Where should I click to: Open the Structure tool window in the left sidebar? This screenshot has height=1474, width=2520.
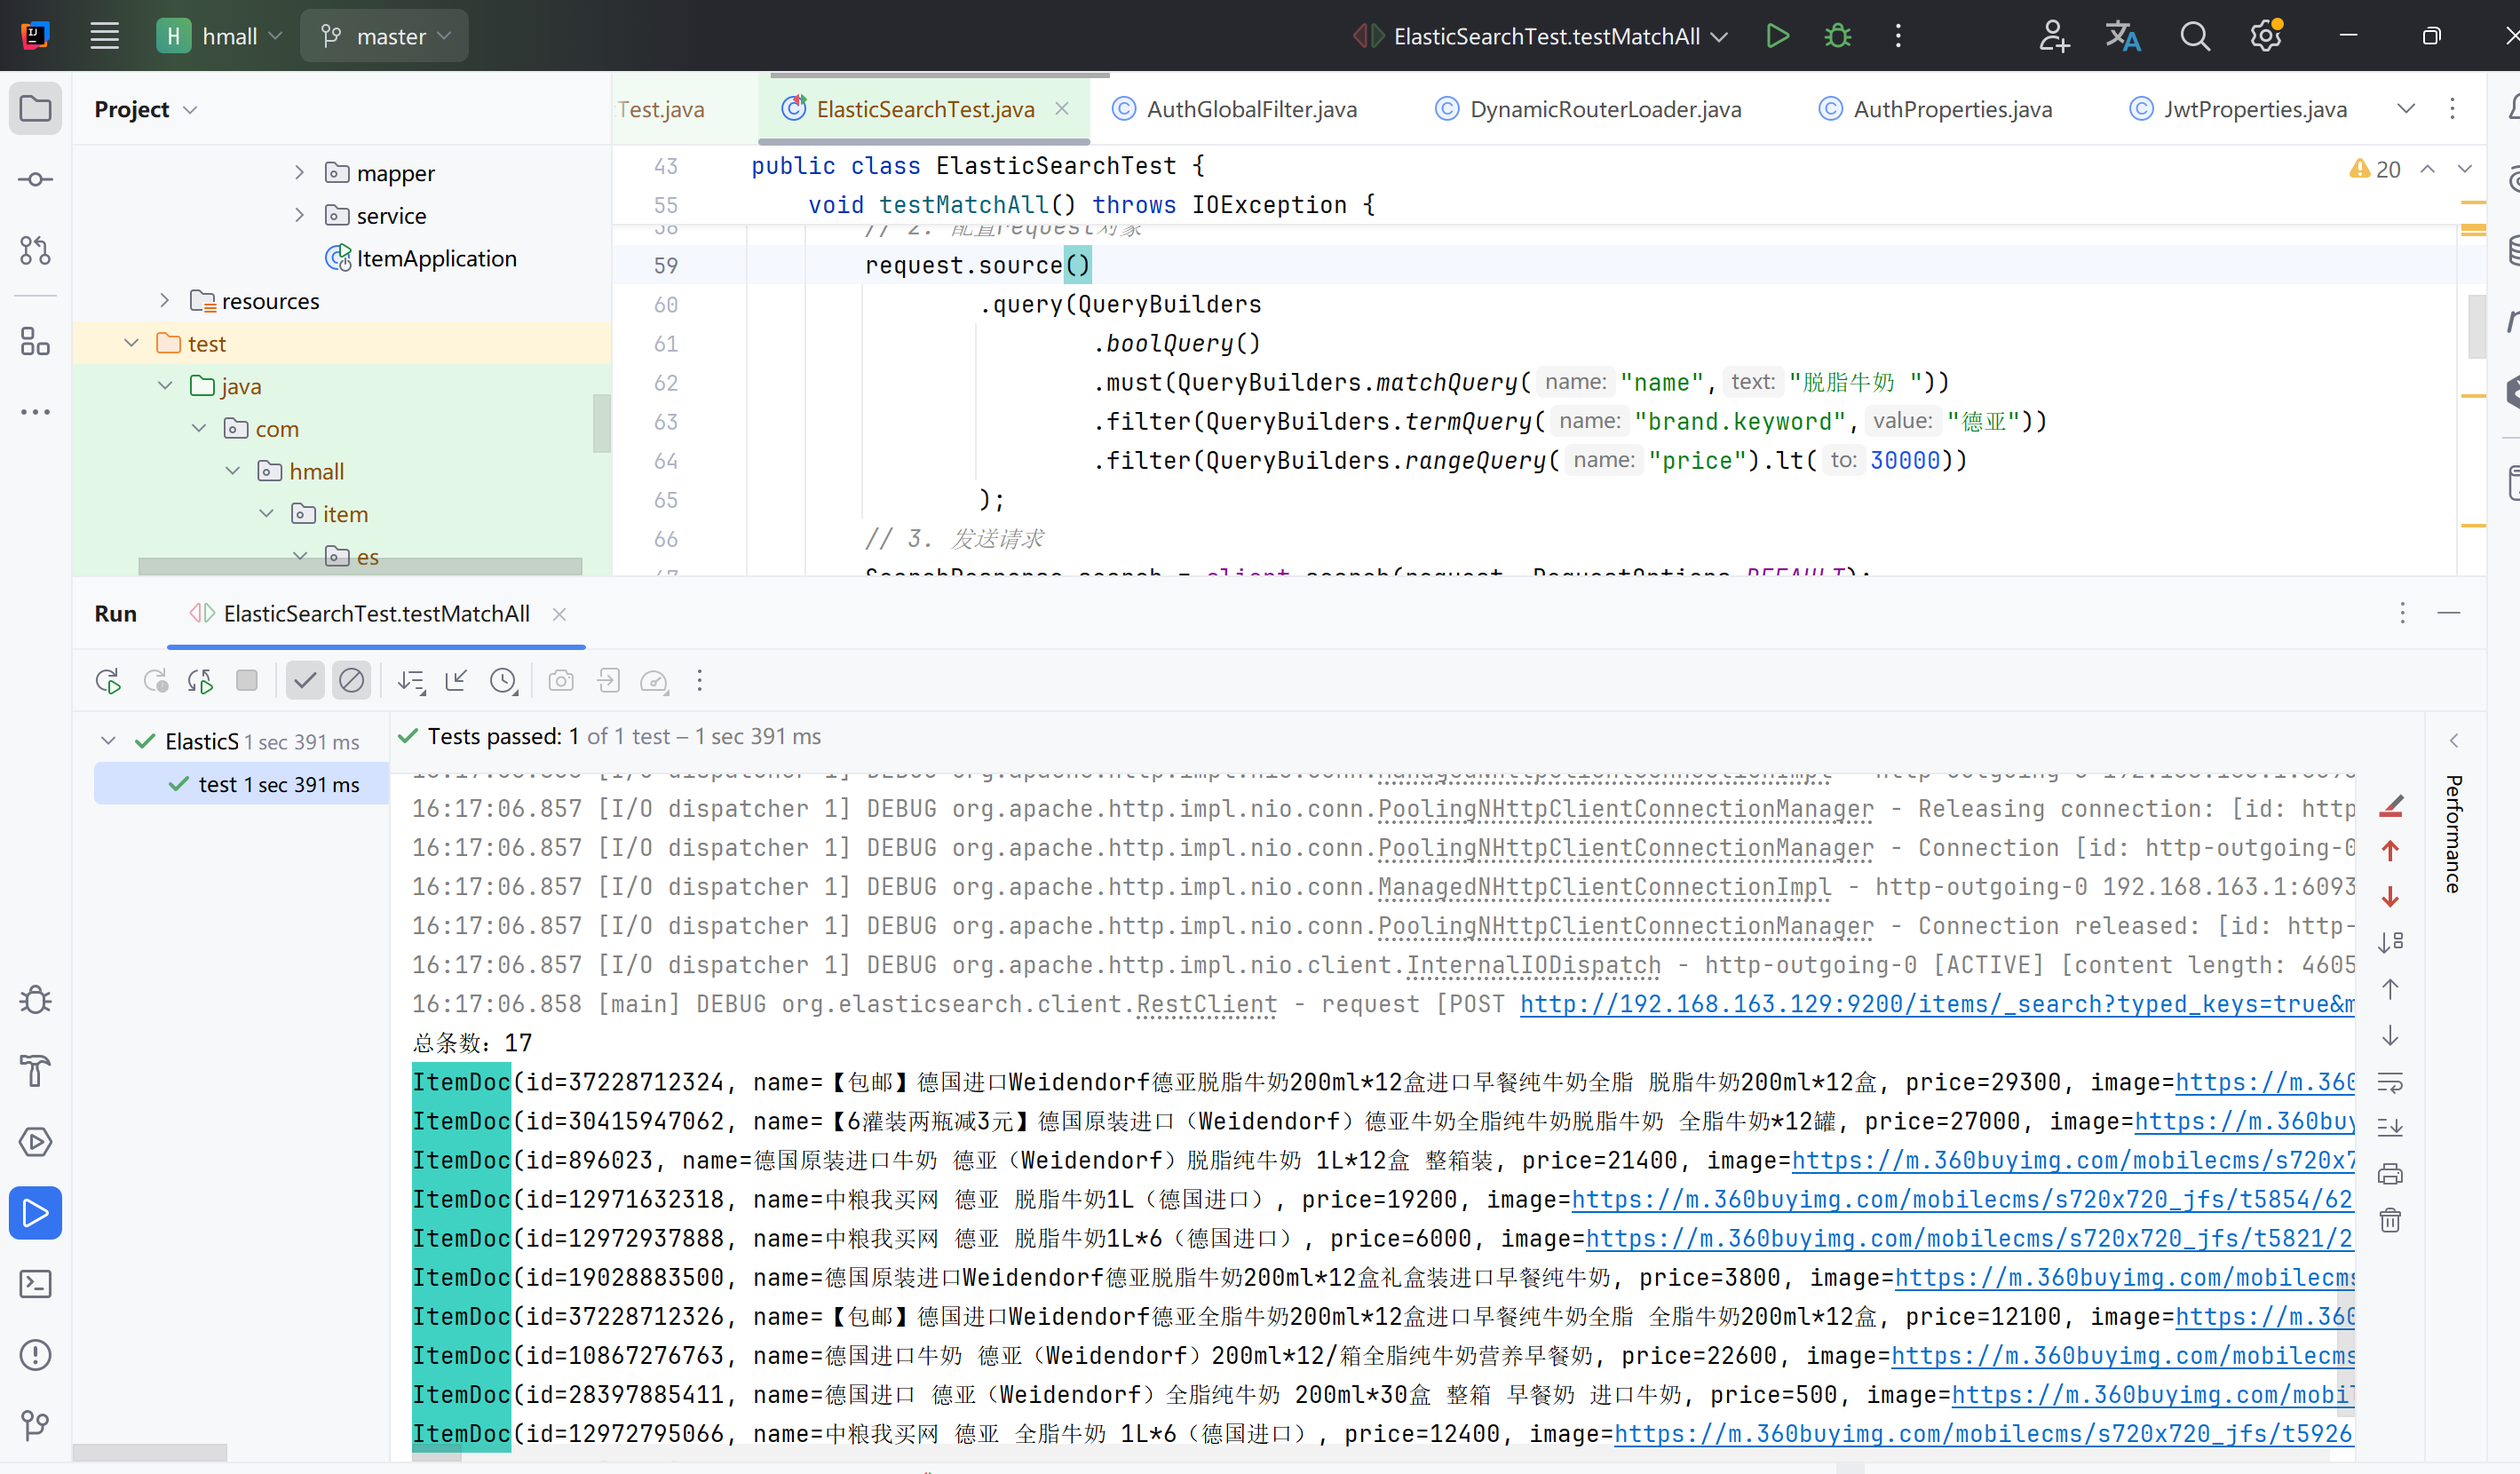pos(35,342)
